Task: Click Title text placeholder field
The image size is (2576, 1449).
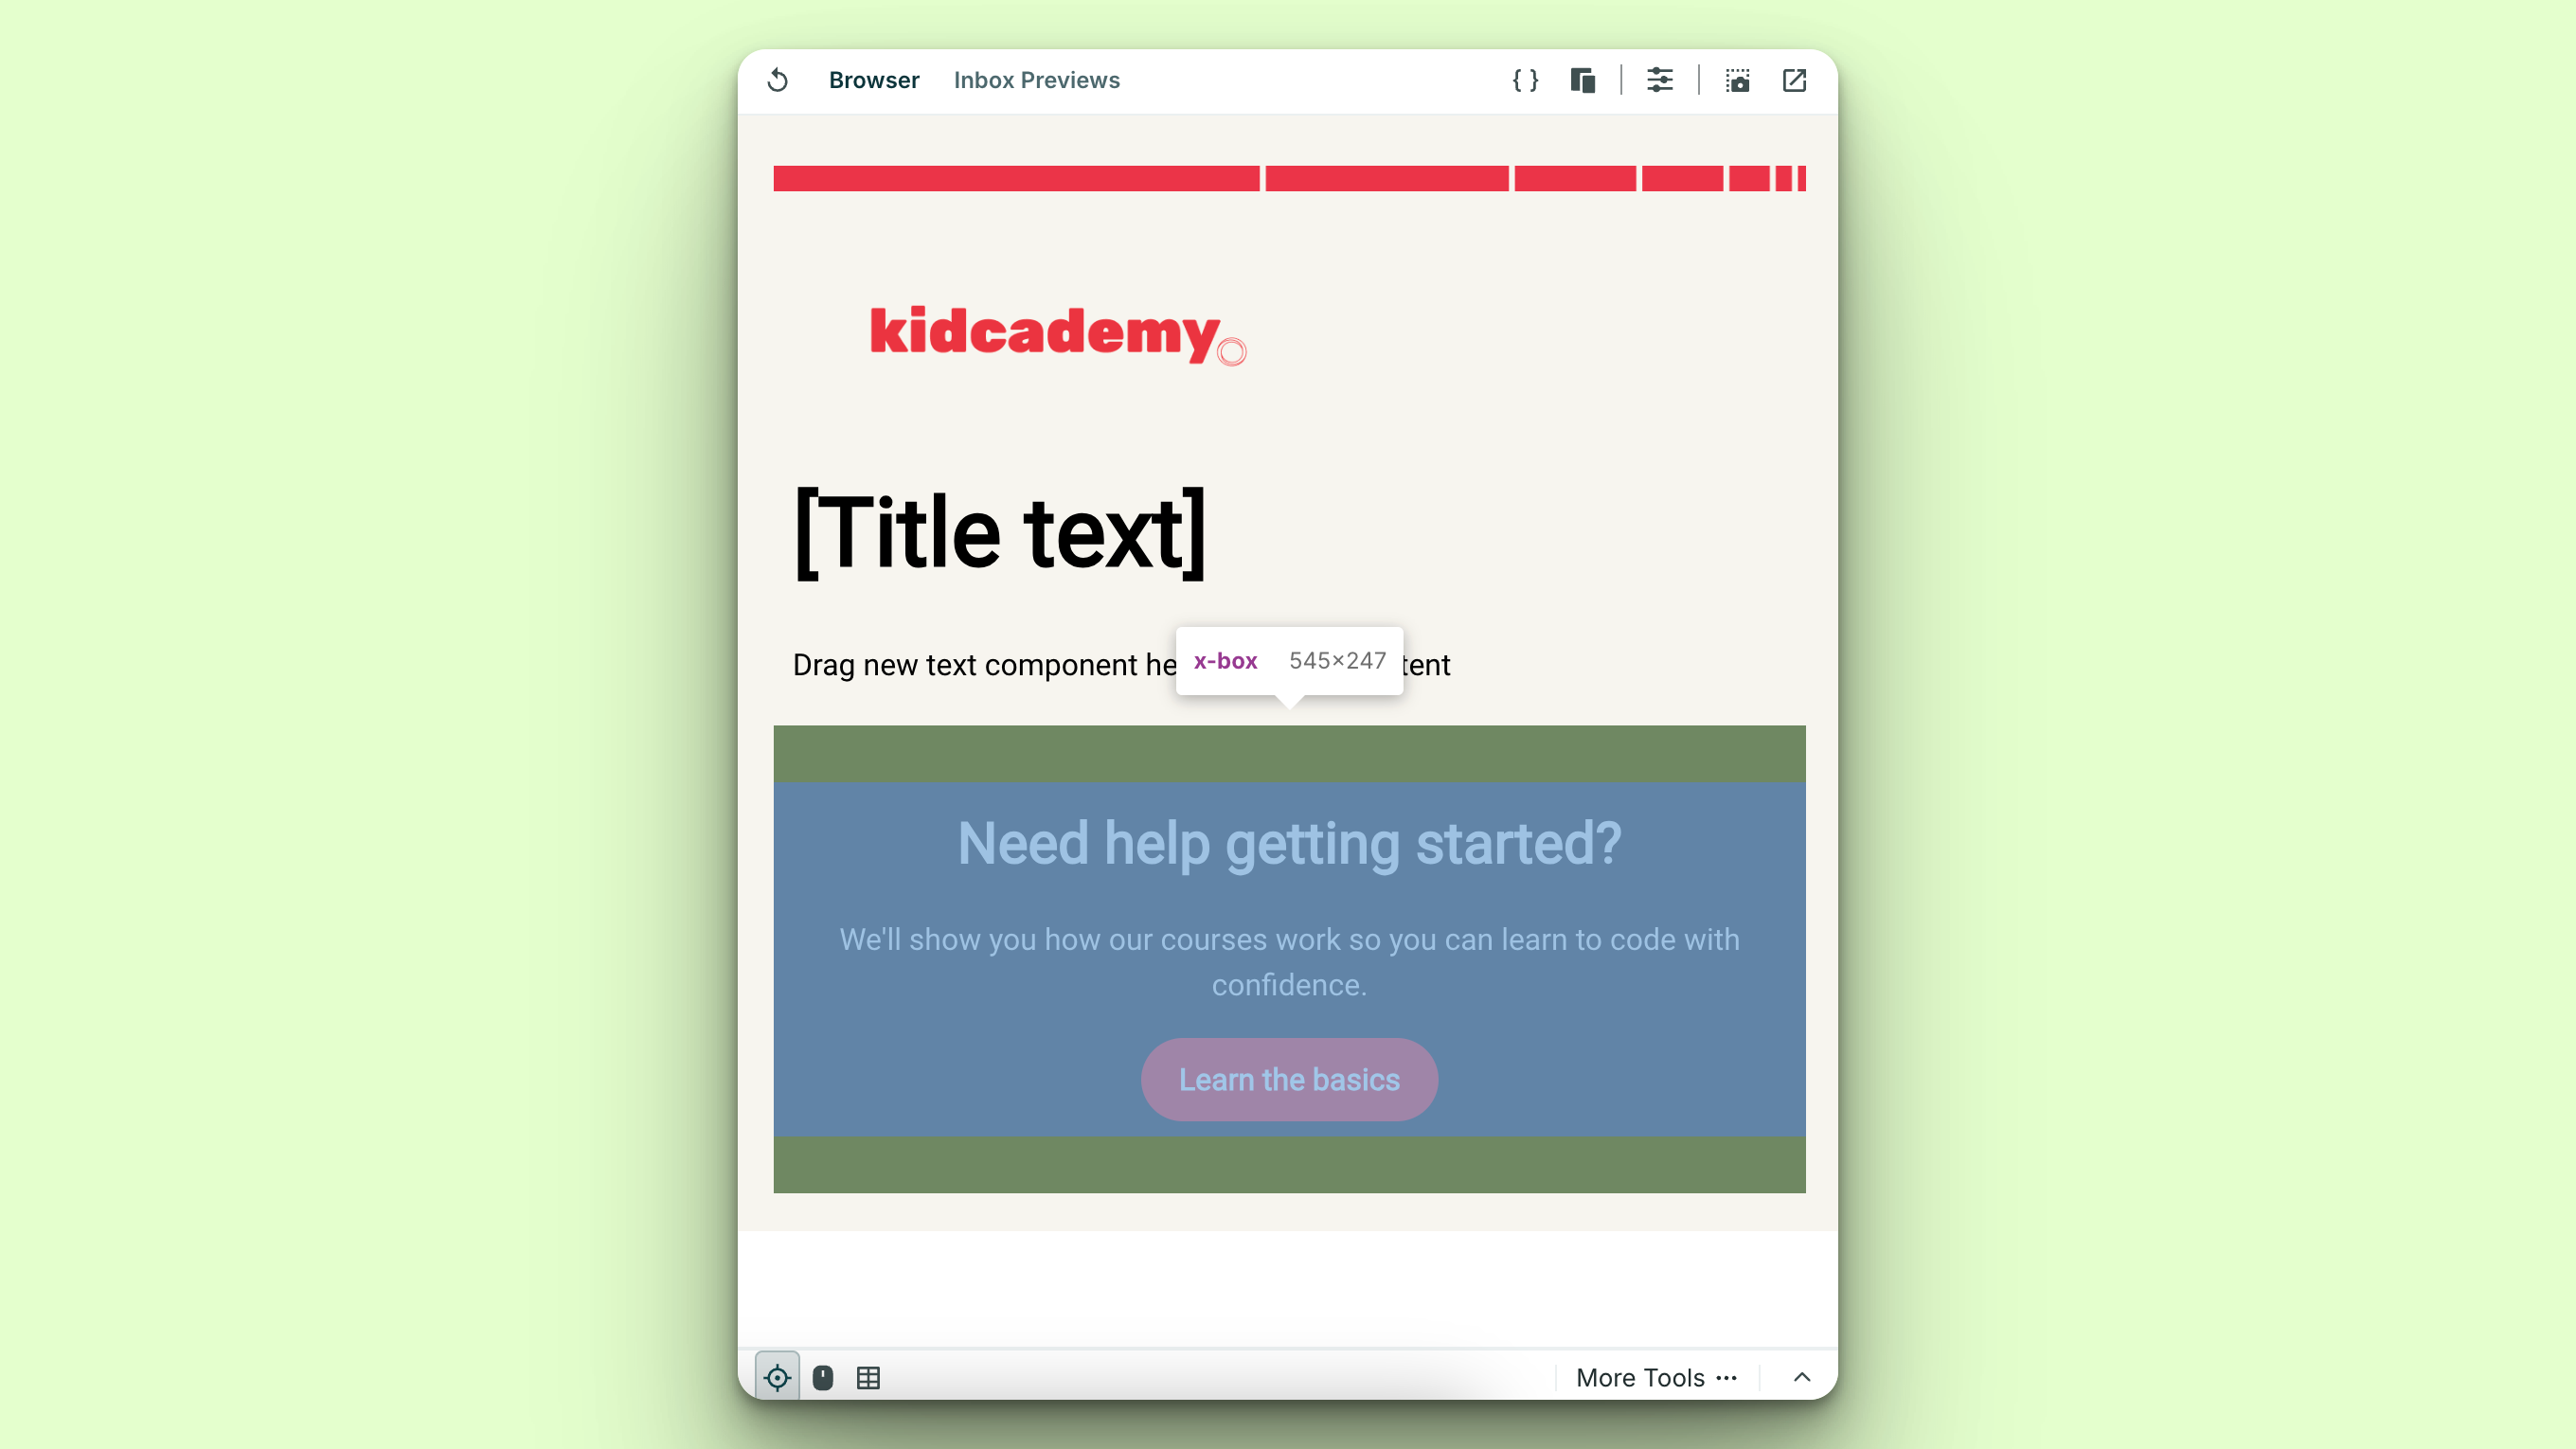Action: pyautogui.click(x=1001, y=530)
